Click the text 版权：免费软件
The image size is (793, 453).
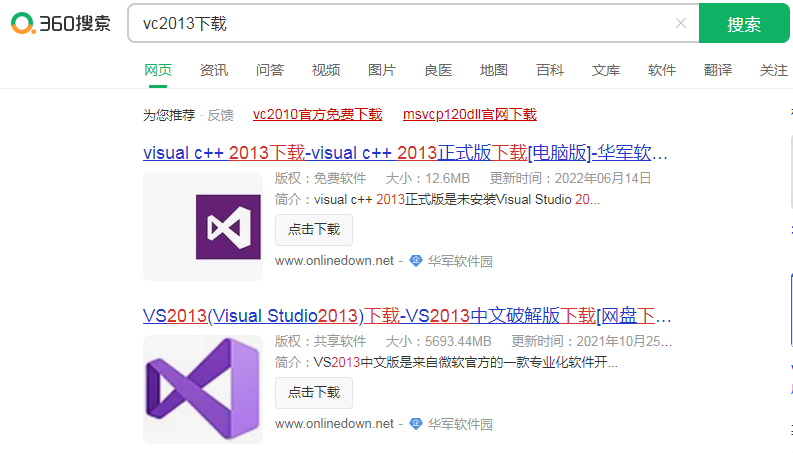coord(321,178)
